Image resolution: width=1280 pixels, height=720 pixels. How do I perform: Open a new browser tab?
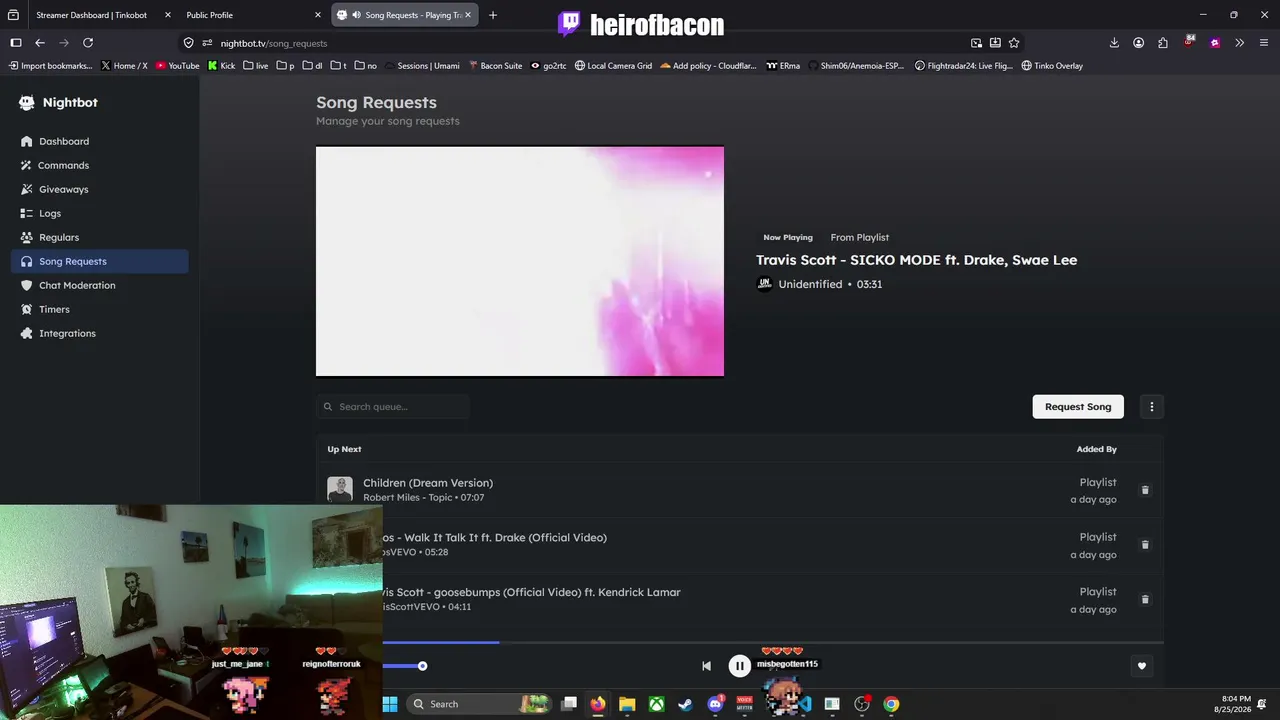pyautogui.click(x=493, y=15)
